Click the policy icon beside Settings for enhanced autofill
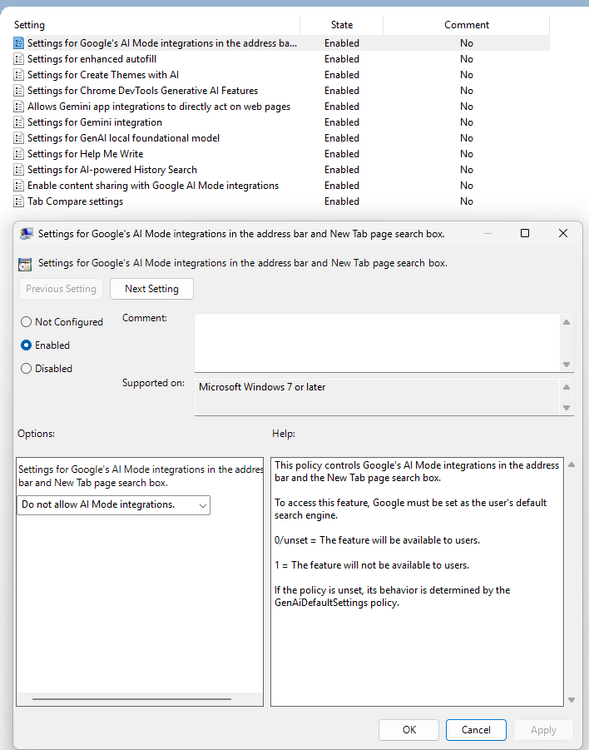Screen dimensions: 589x750 [18, 59]
